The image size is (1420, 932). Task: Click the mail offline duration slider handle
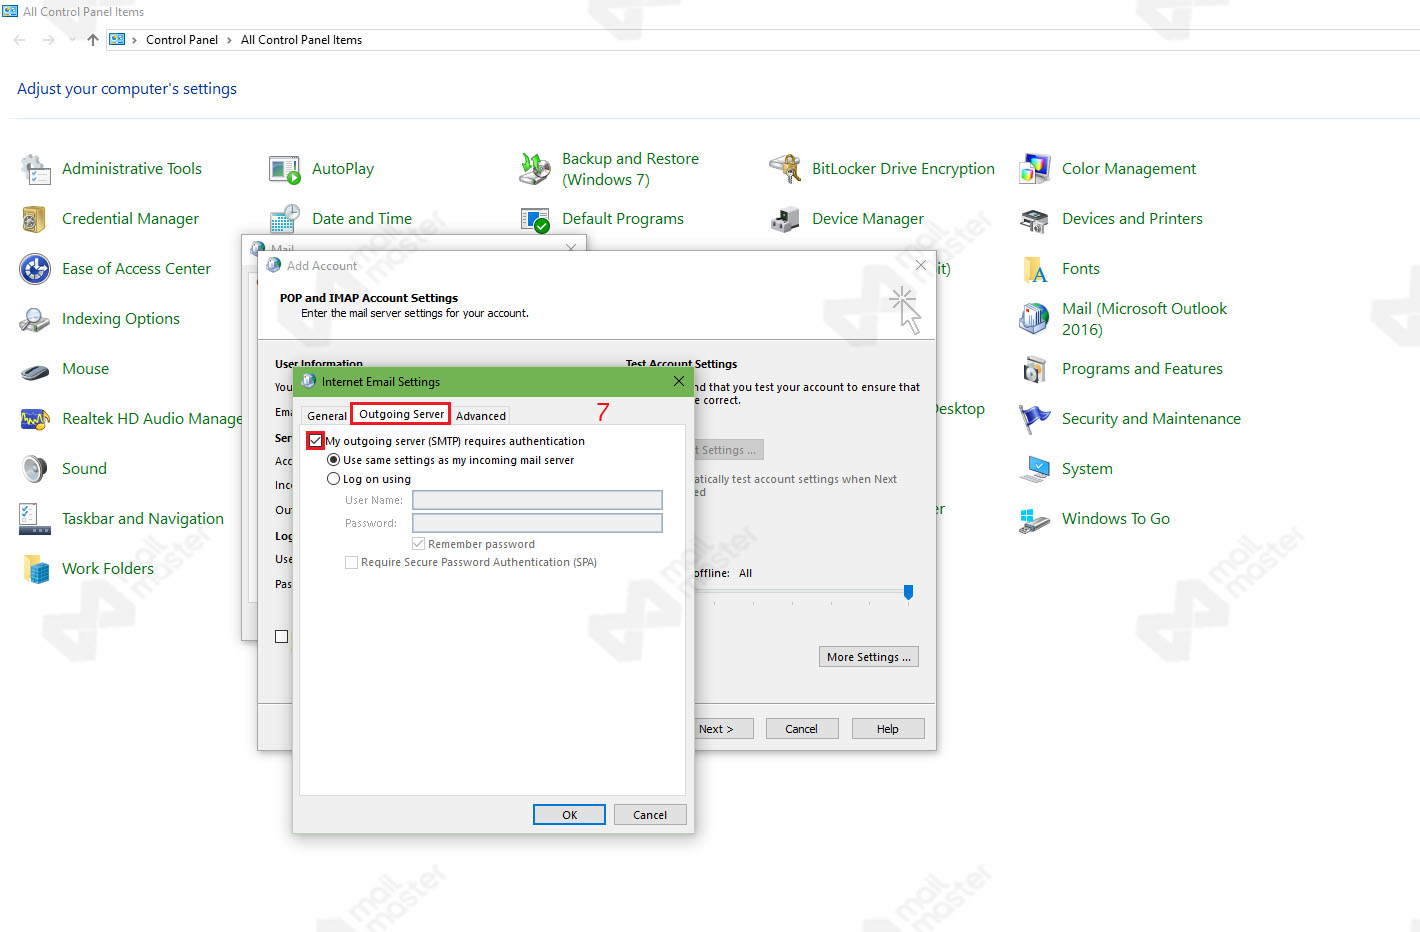908,592
